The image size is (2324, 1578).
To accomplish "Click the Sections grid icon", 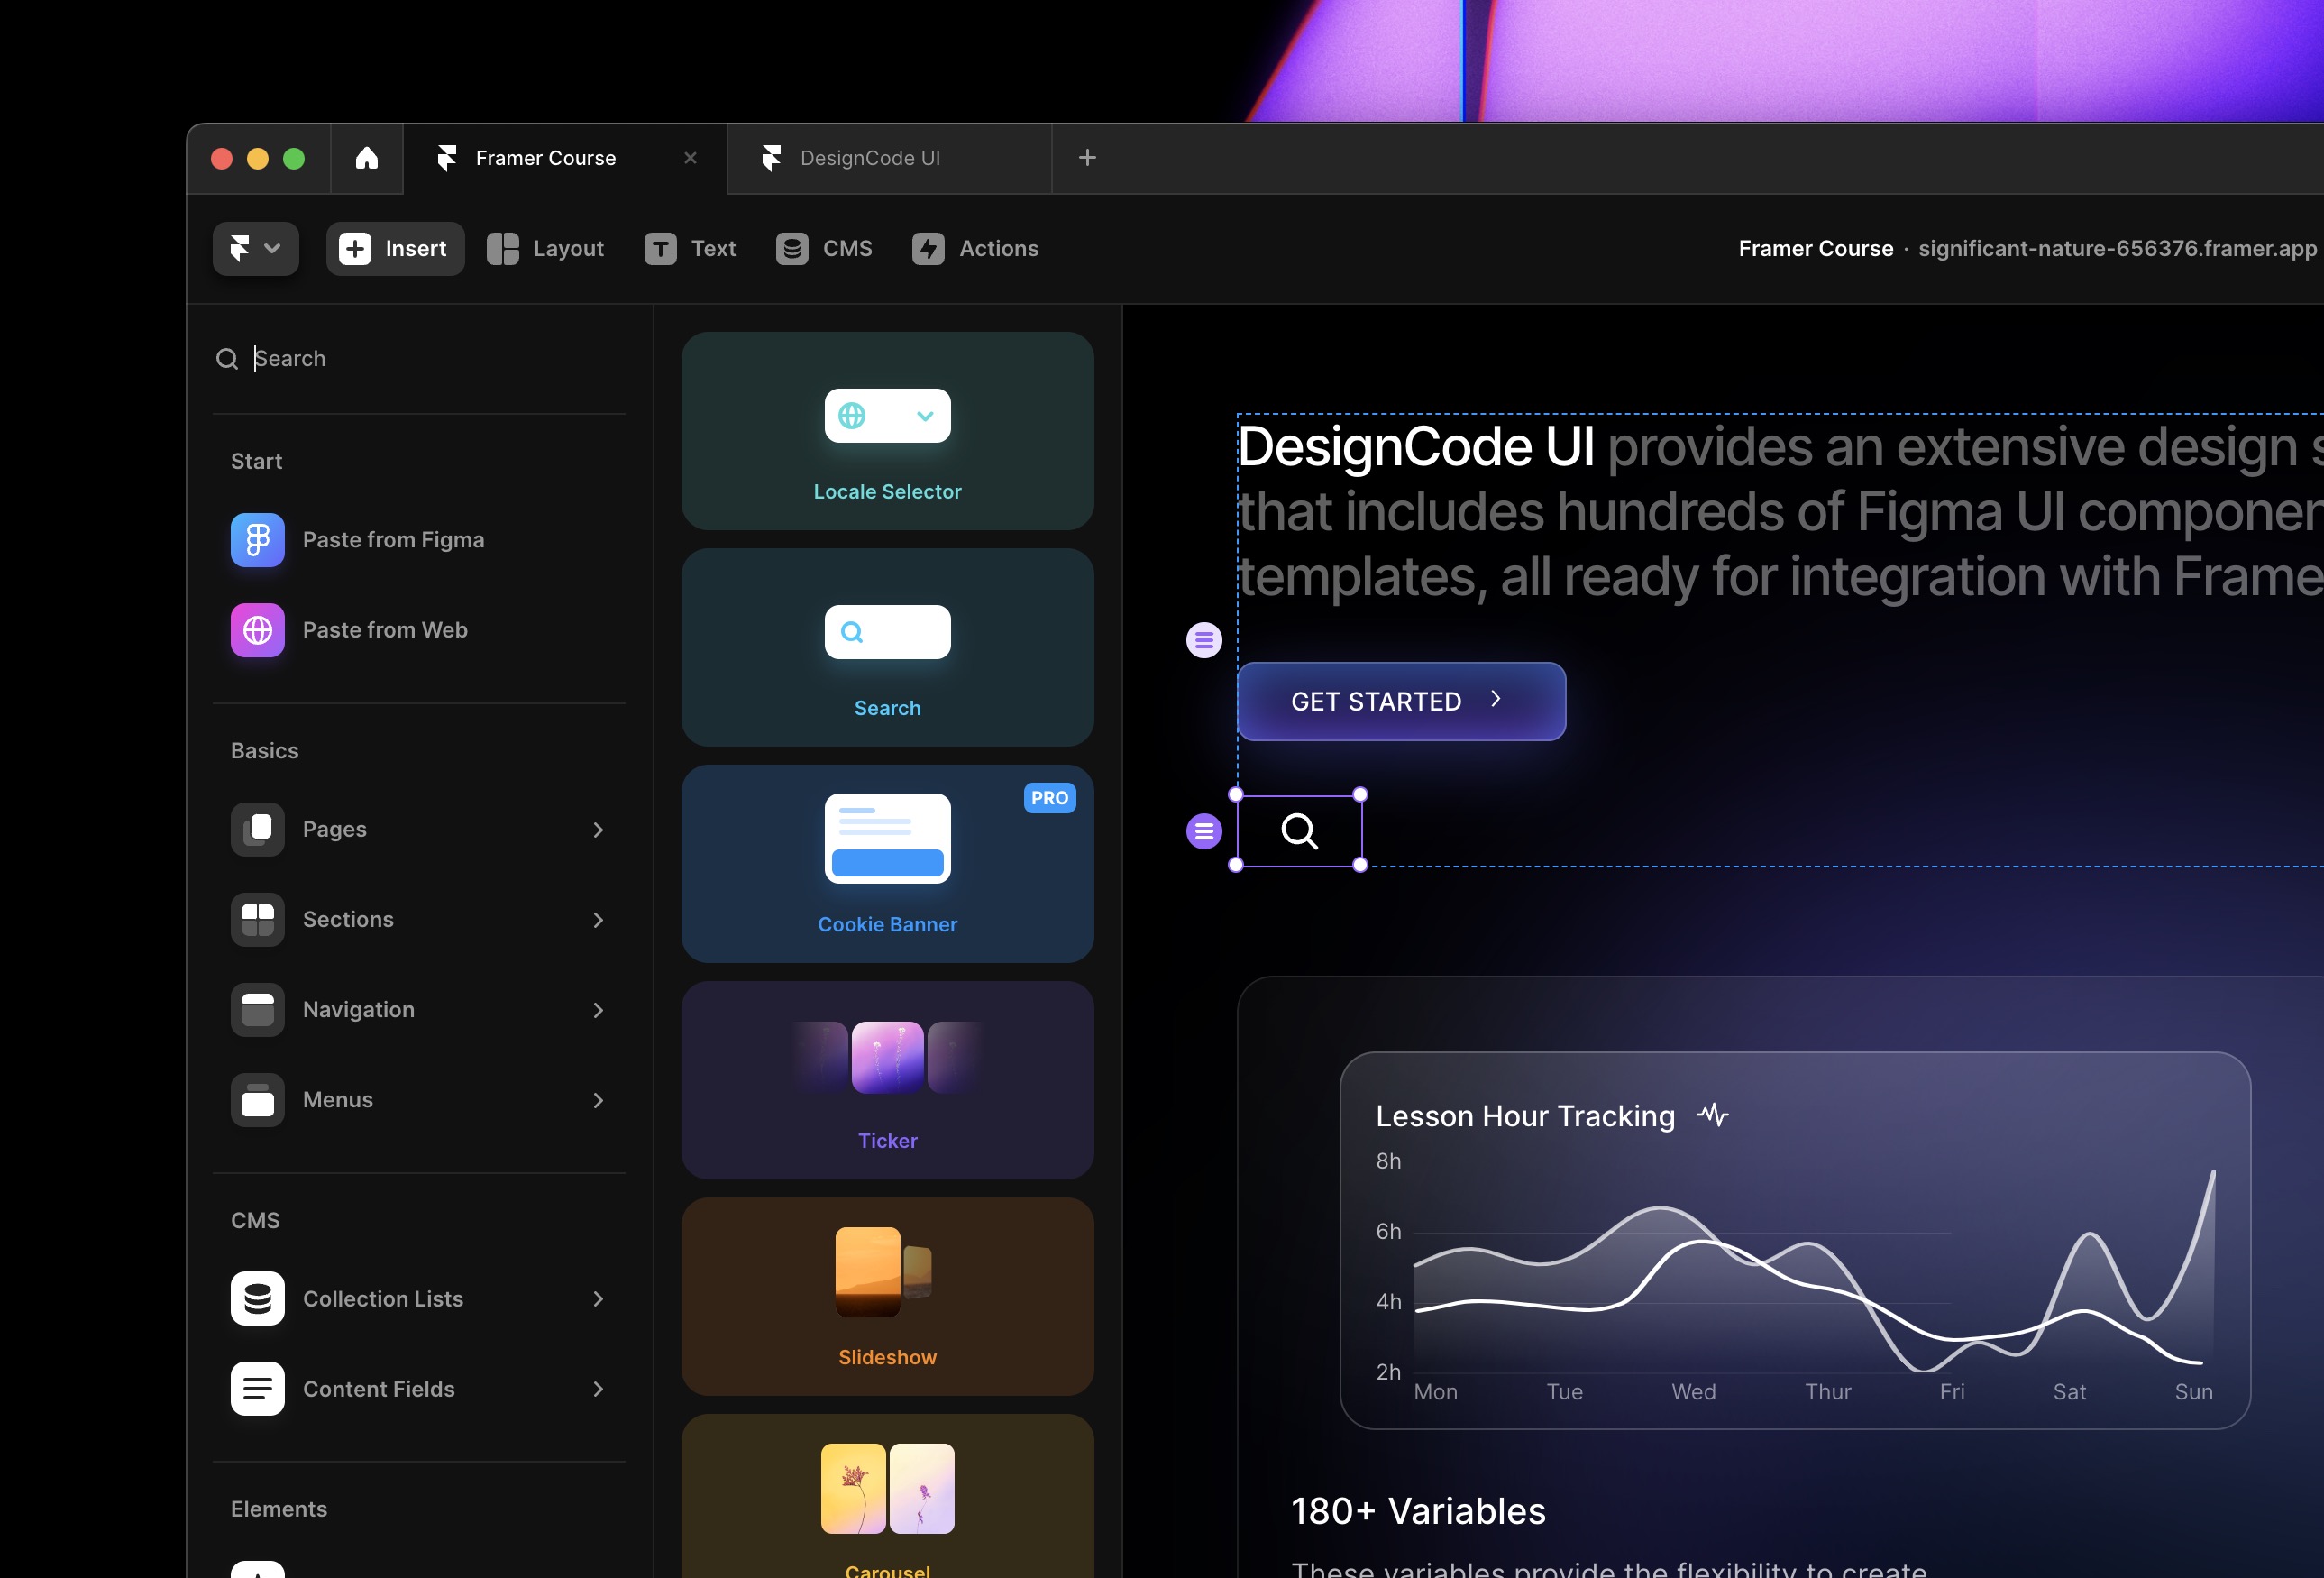I will coord(258,919).
